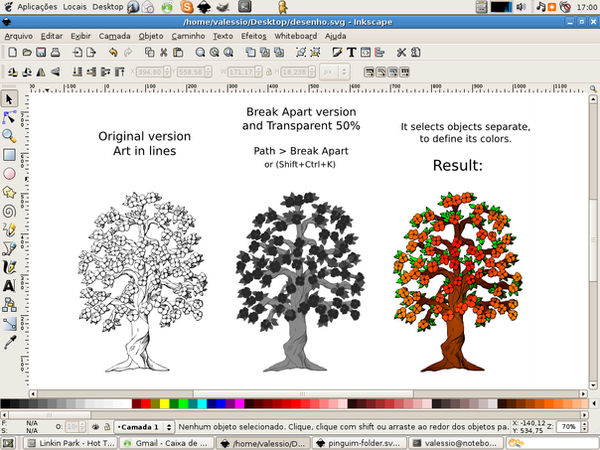This screenshot has width=600, height=450.
Task: Pick the magenta palette swatch
Action: (x=240, y=403)
